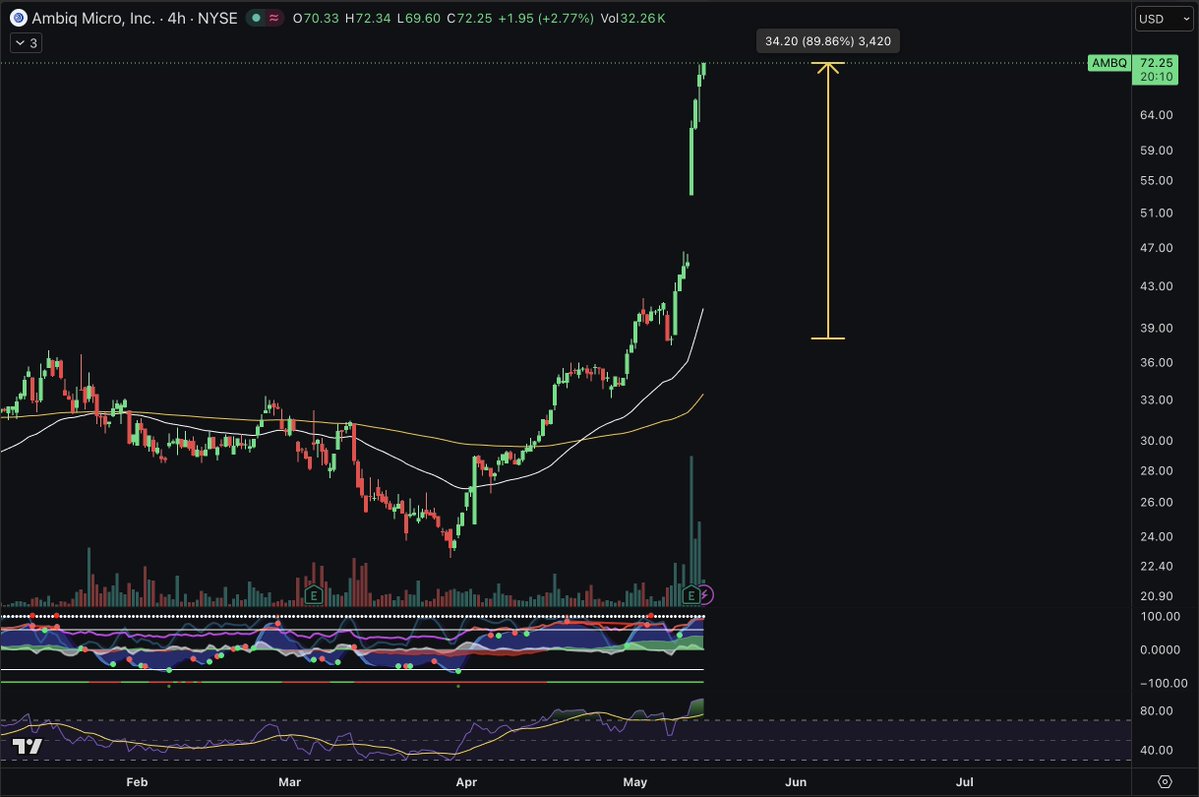This screenshot has width=1199, height=797.
Task: Click the volume reading Vol 32.26K
Action: tap(633, 18)
